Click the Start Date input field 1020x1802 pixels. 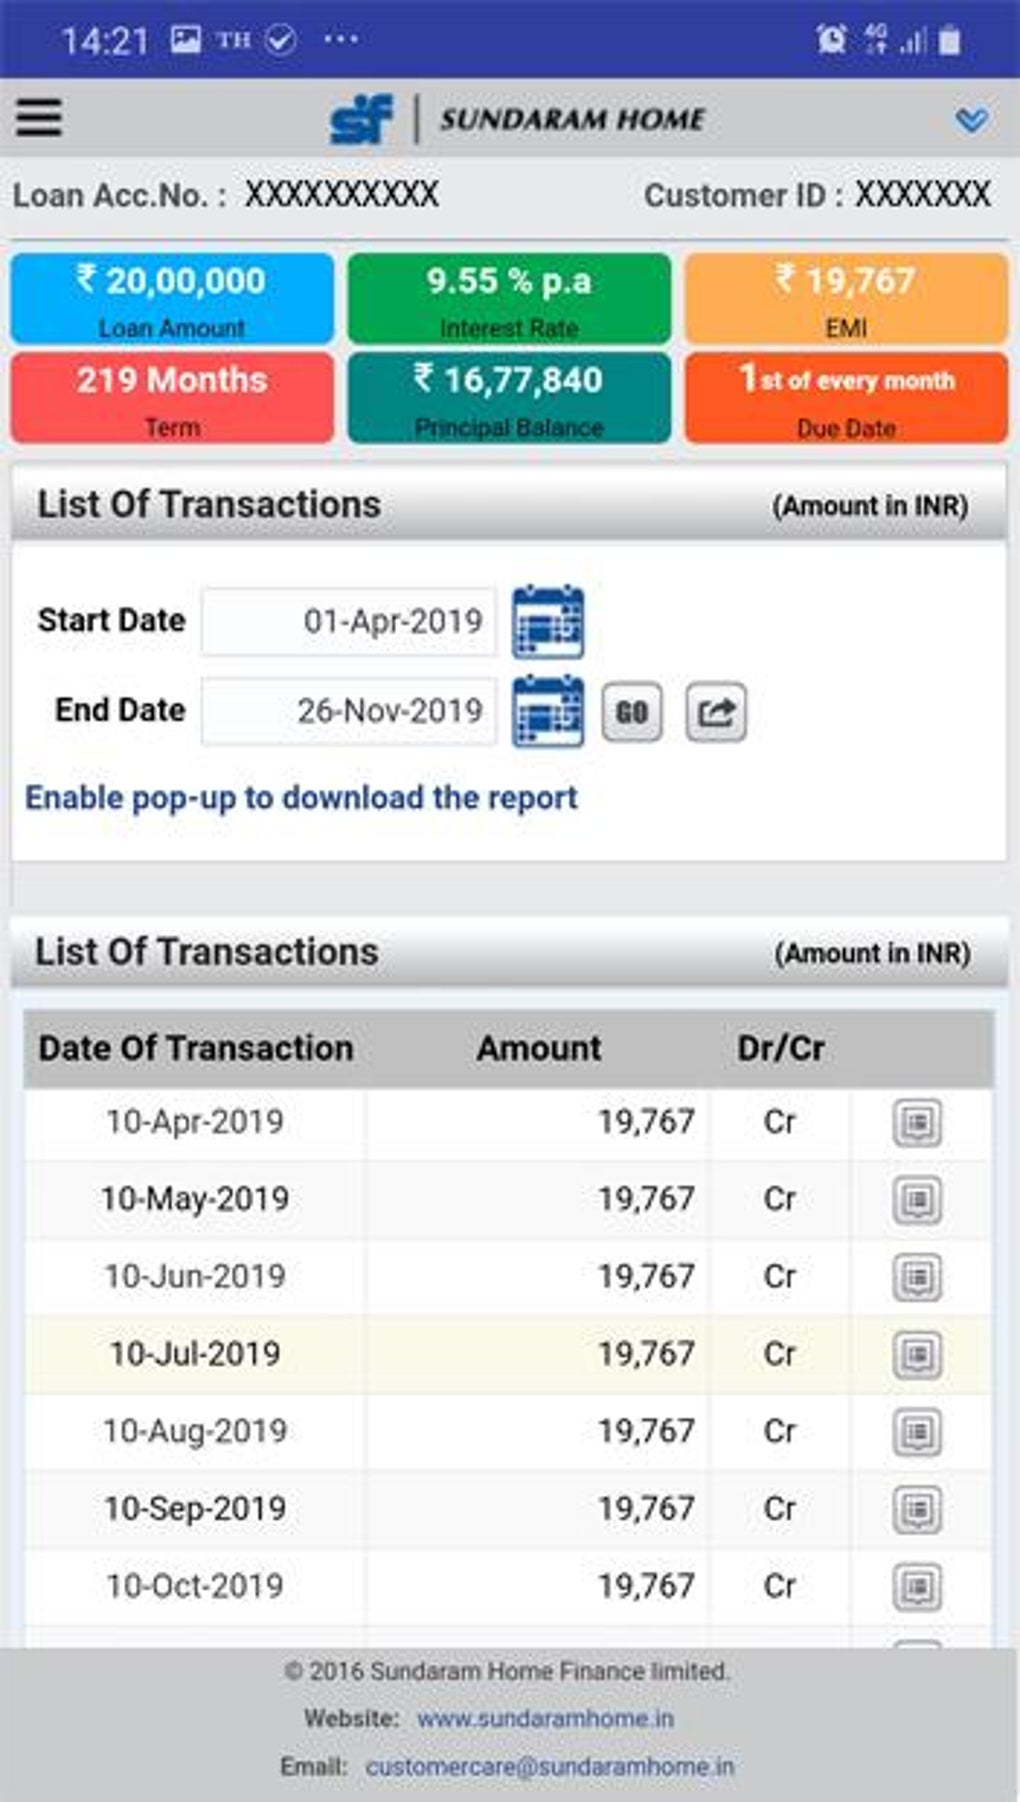pyautogui.click(x=348, y=622)
